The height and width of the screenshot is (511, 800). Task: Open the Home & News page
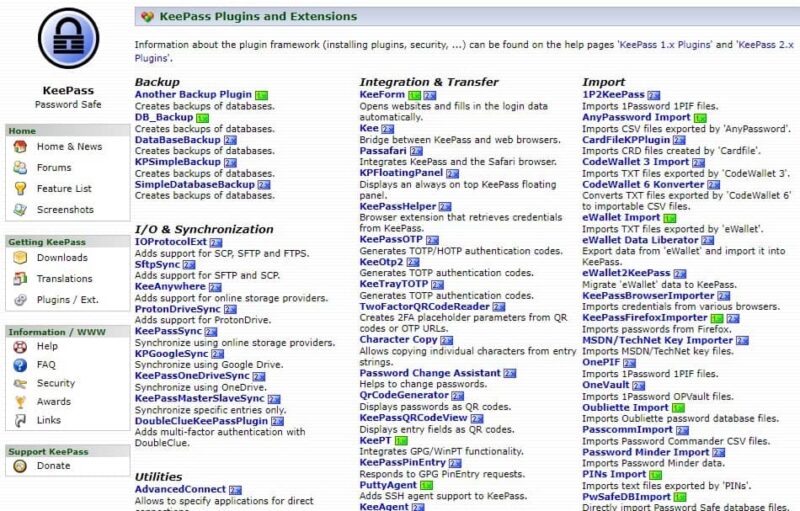[x=69, y=146]
